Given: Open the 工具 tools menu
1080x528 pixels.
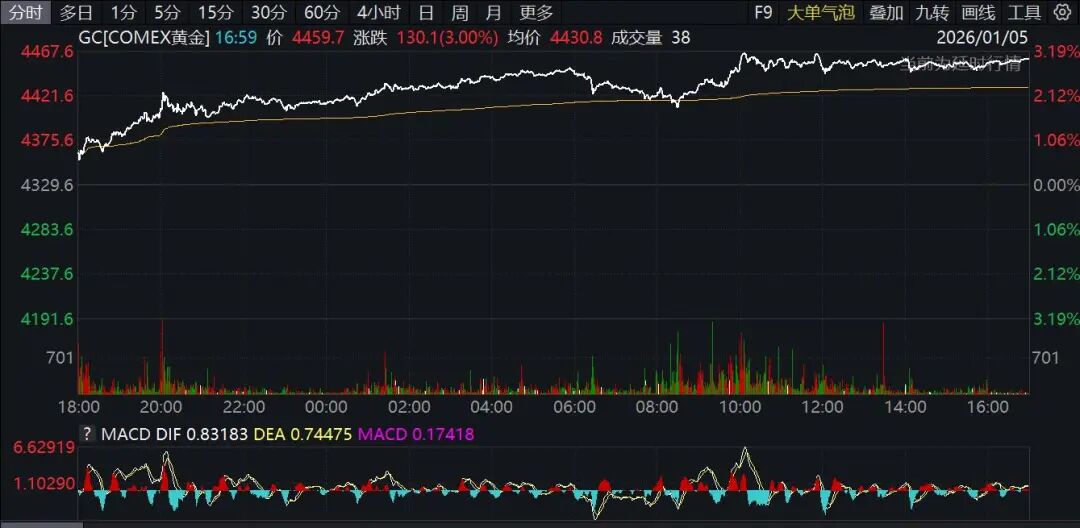Looking at the screenshot, I should [x=1024, y=13].
